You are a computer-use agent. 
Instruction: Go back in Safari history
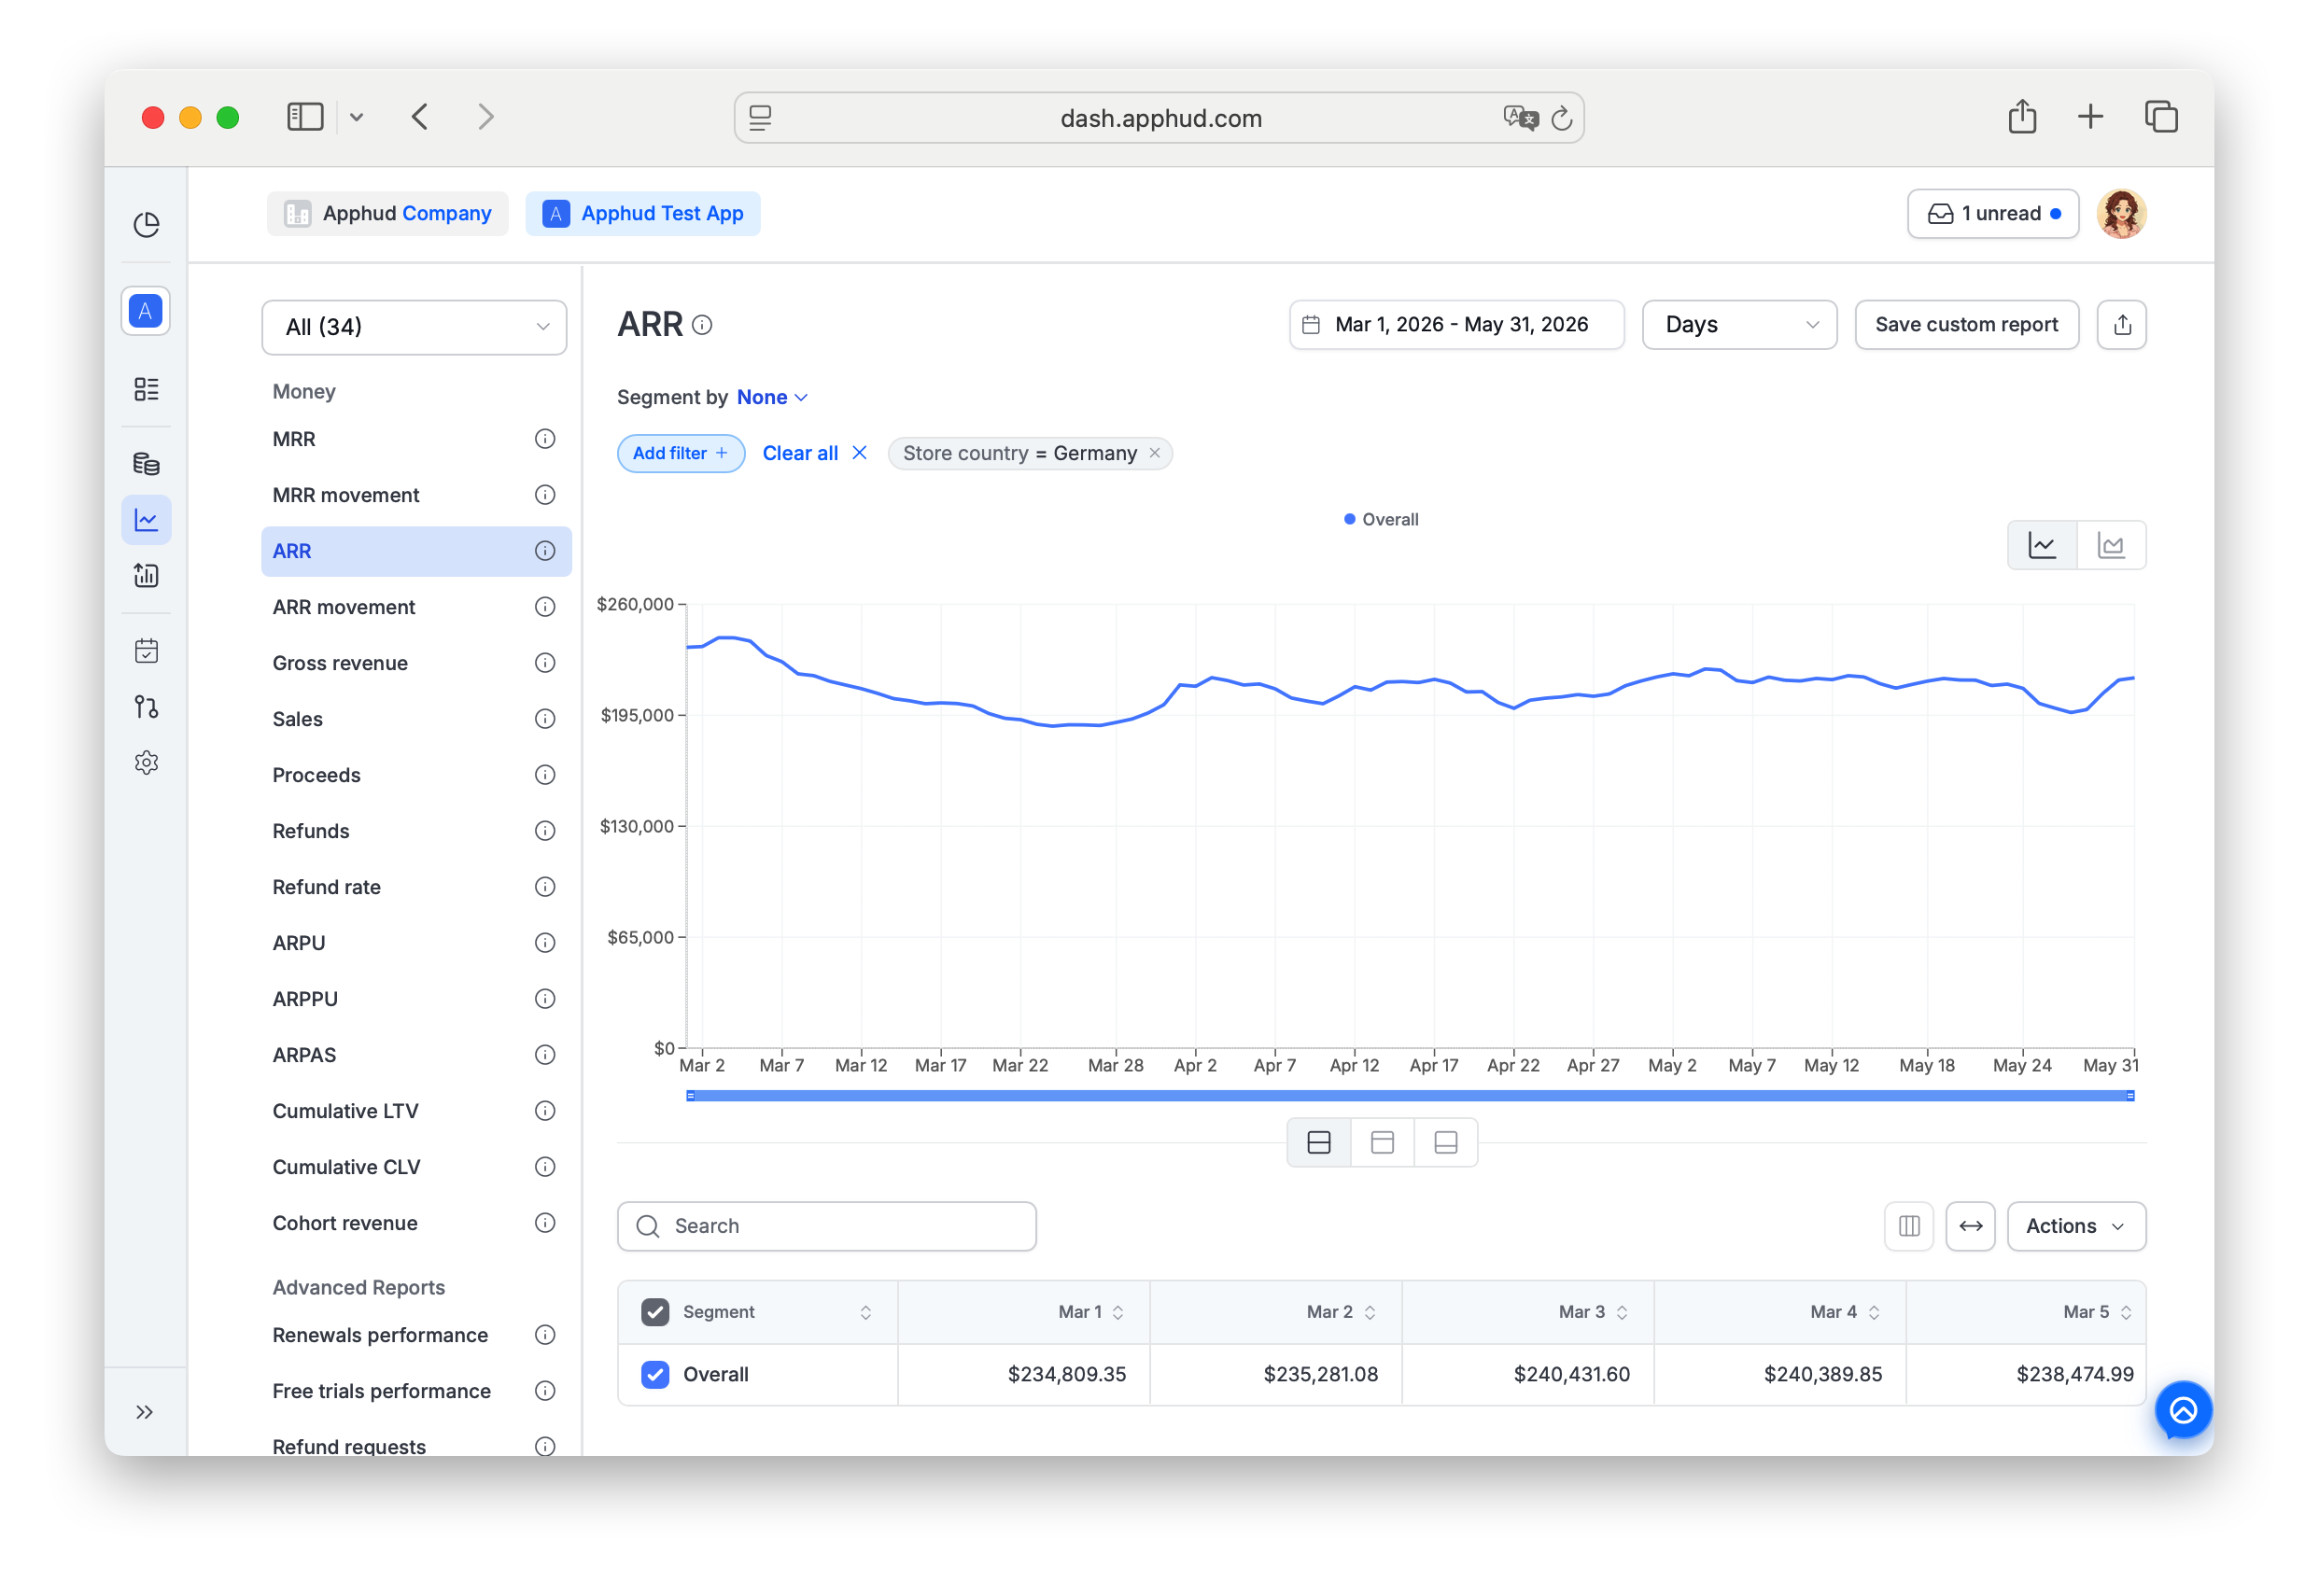pyautogui.click(x=420, y=117)
